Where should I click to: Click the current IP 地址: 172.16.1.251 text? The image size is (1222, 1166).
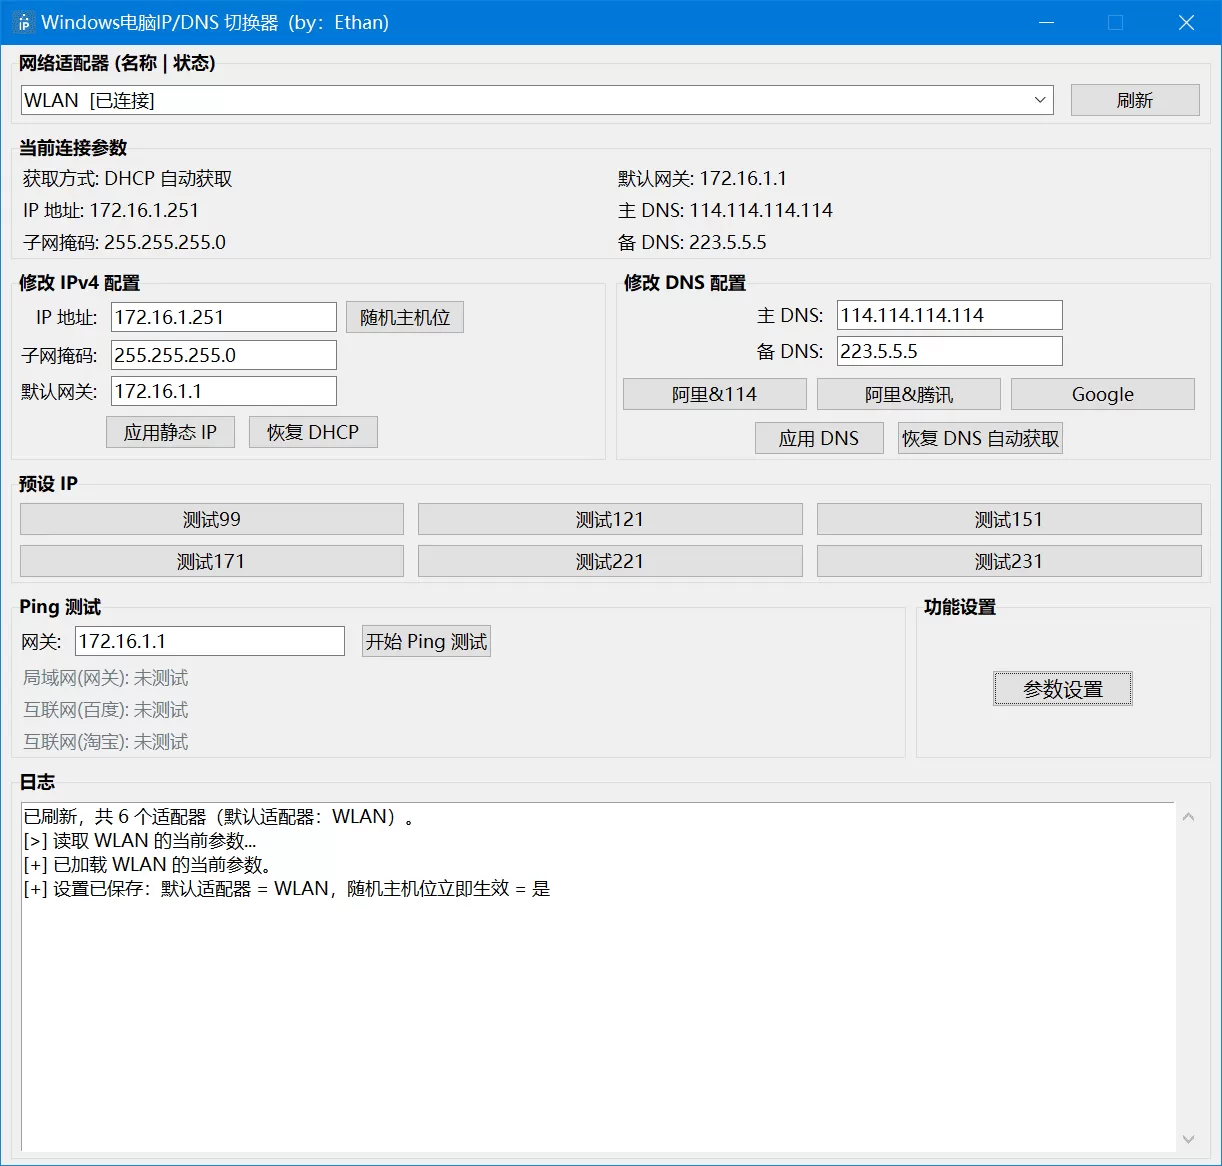pos(111,210)
